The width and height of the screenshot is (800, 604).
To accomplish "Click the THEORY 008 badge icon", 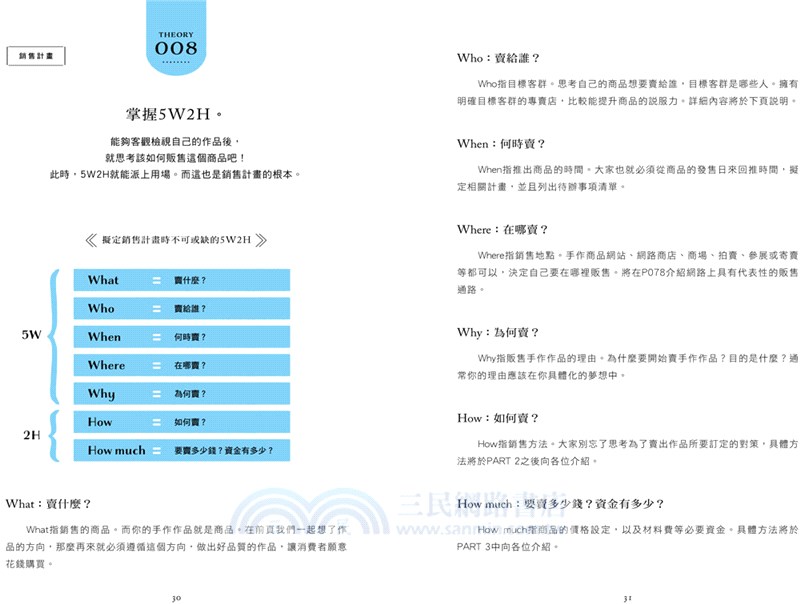I will (x=176, y=41).
